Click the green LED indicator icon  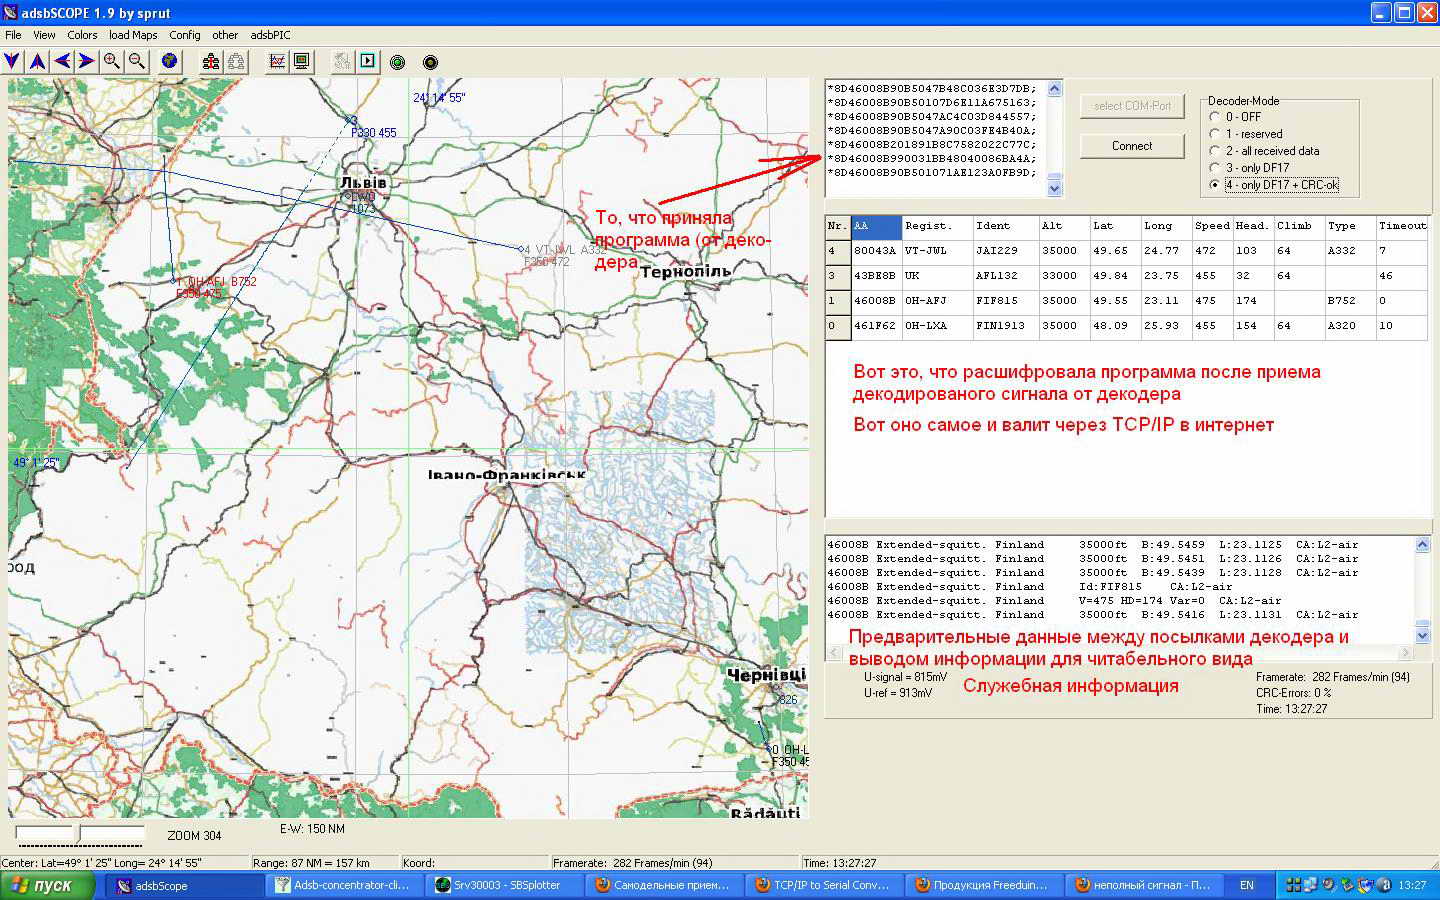(398, 62)
